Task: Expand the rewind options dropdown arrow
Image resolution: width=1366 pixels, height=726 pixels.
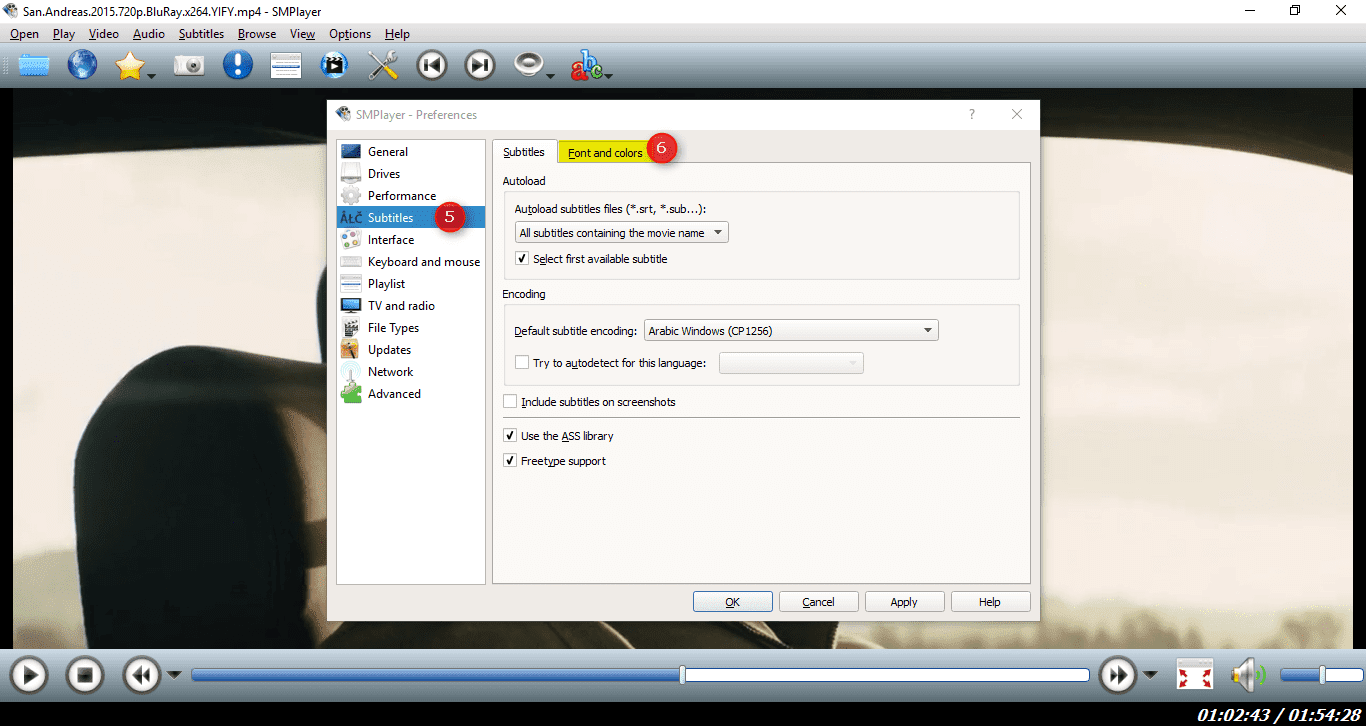Action: click(174, 675)
